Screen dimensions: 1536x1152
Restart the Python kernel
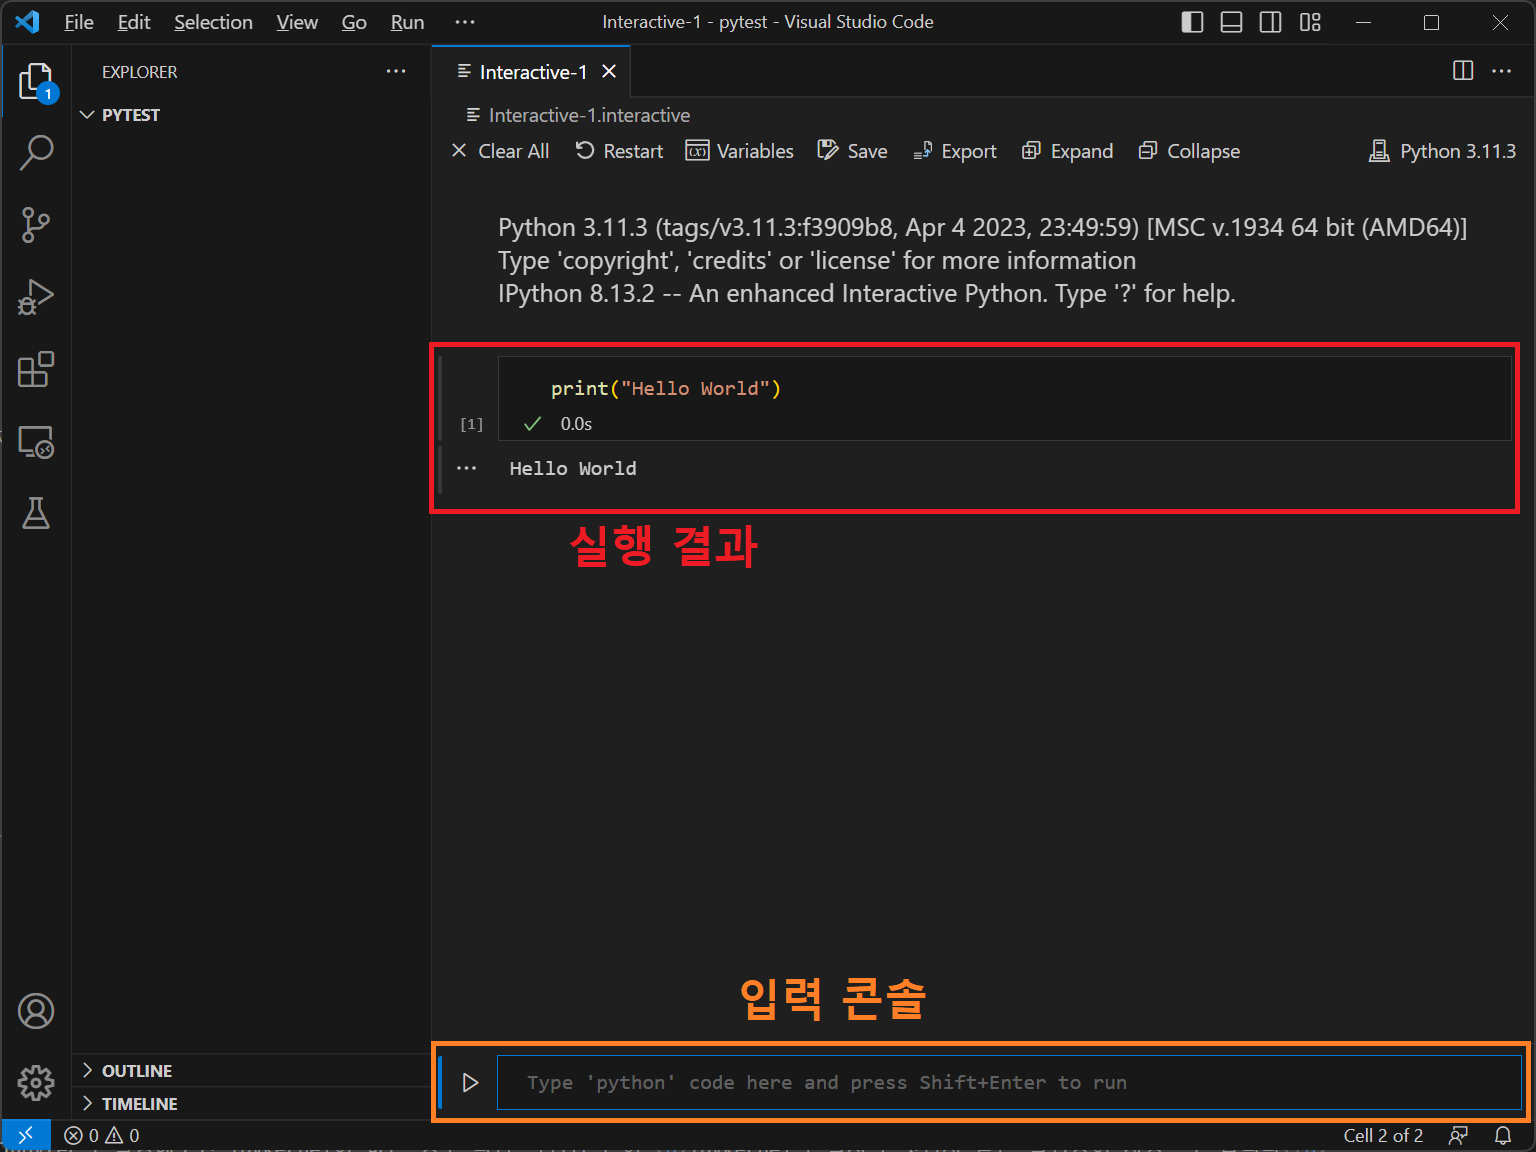[x=619, y=151]
